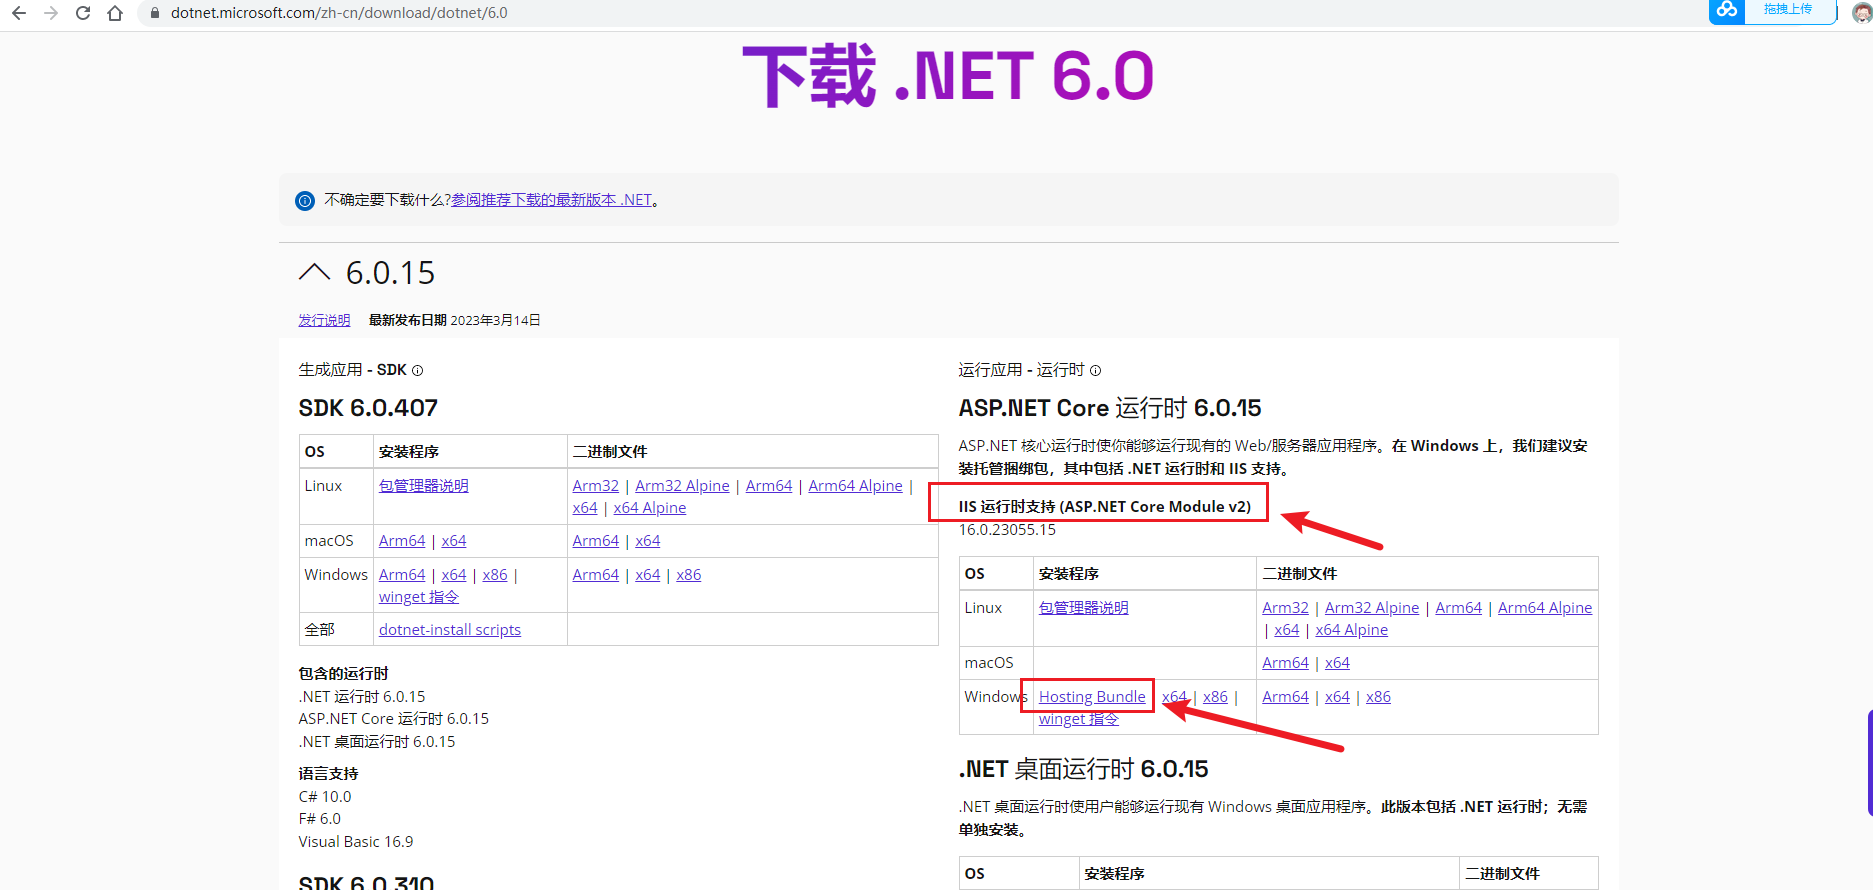Download ASP.NET runtime Linux Arm32 binary
Image resolution: width=1873 pixels, height=890 pixels.
pos(1286,608)
